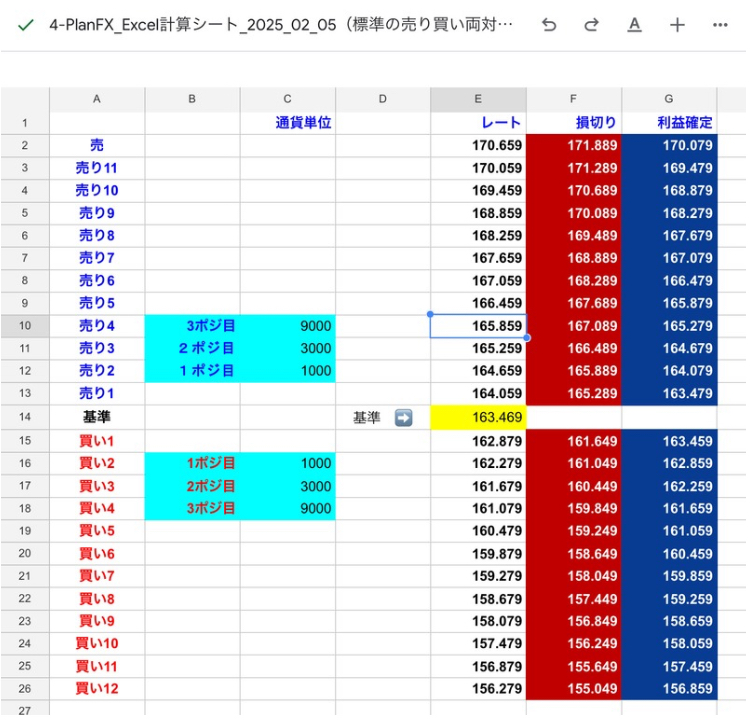The width and height of the screenshot is (750, 721).
Task: Click red 3ポジ目 cell in row 18
Action: coord(192,508)
